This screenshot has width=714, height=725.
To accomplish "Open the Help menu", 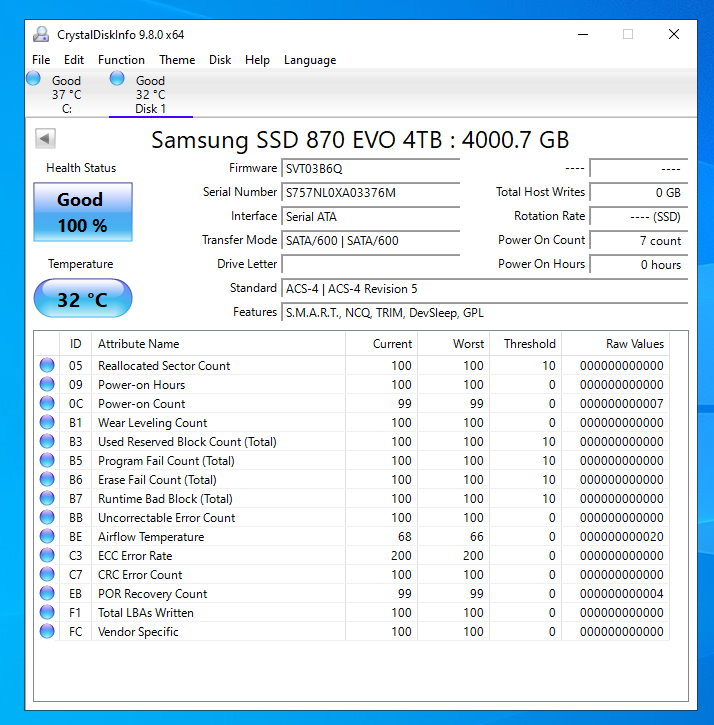I will point(257,60).
